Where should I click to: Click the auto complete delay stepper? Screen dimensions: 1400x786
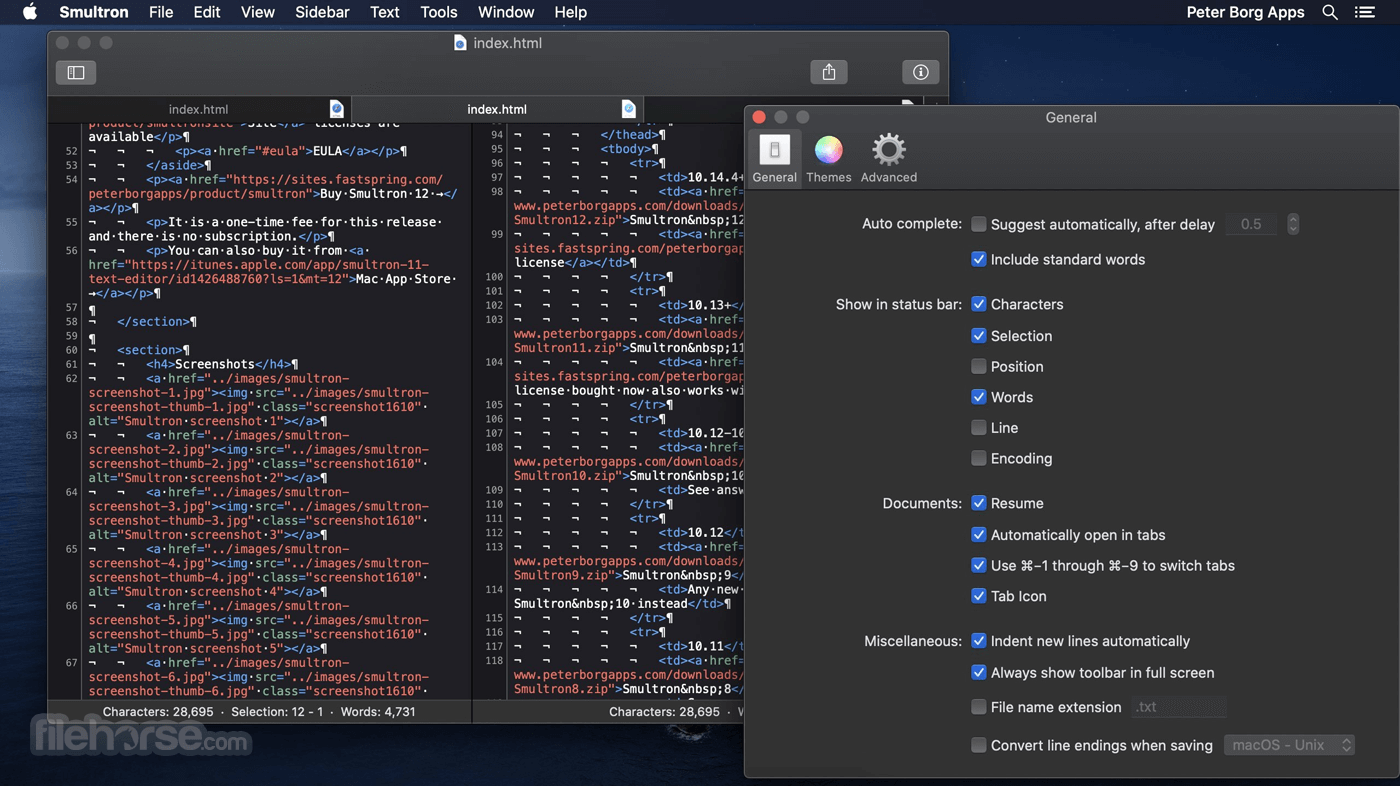pyautogui.click(x=1293, y=224)
